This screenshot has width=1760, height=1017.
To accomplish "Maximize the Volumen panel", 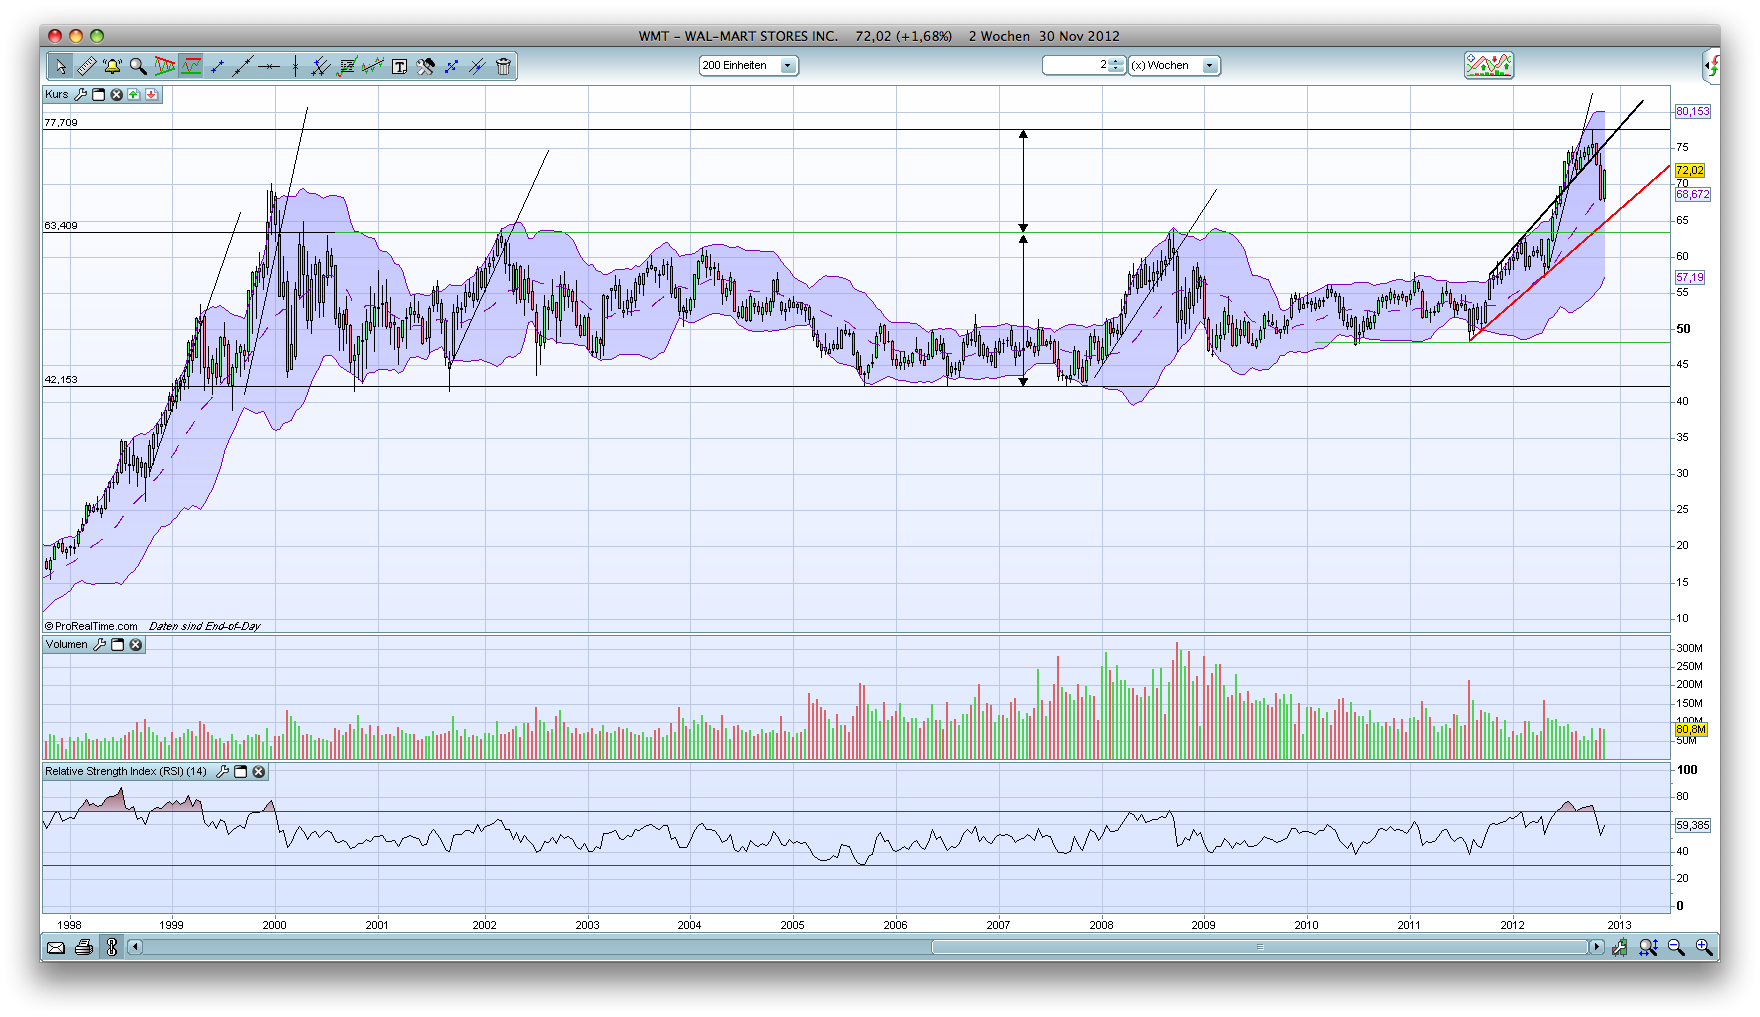I will (x=117, y=644).
